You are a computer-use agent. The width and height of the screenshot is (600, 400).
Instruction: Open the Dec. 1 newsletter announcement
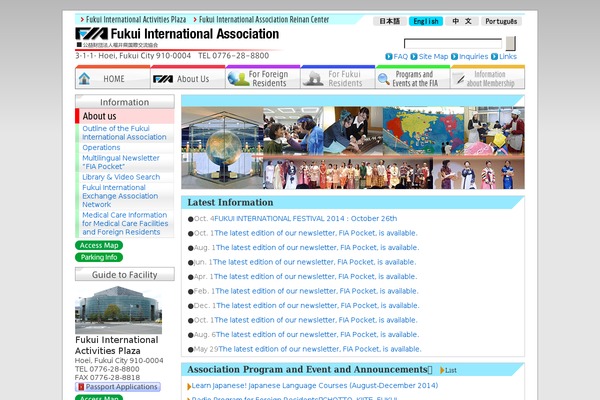[x=318, y=305]
